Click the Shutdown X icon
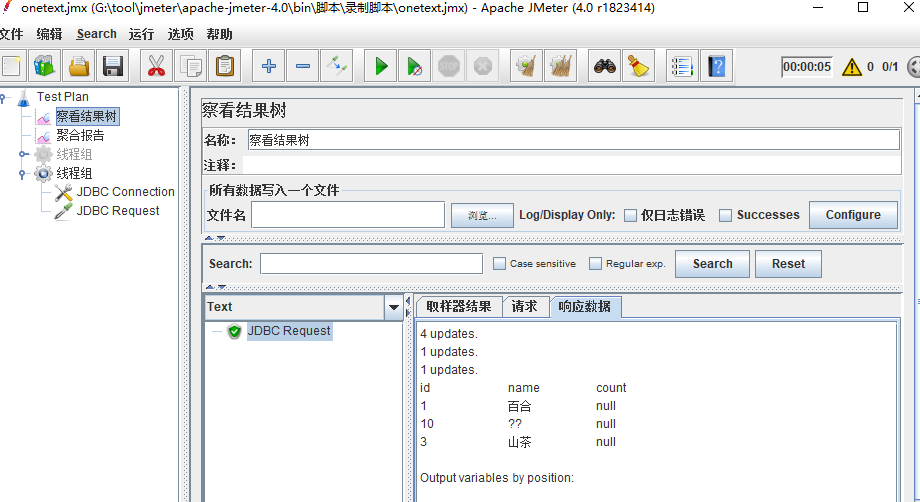920x502 pixels. 483,66
